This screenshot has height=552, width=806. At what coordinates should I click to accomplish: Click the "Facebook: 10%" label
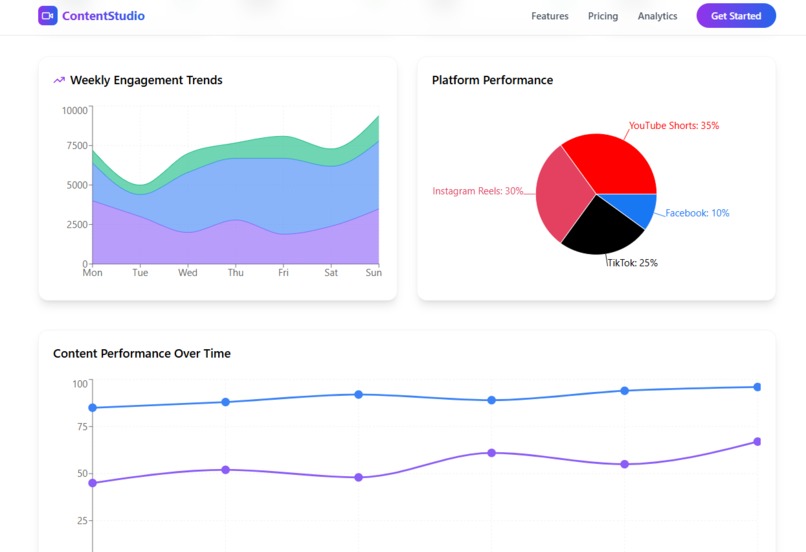click(697, 213)
